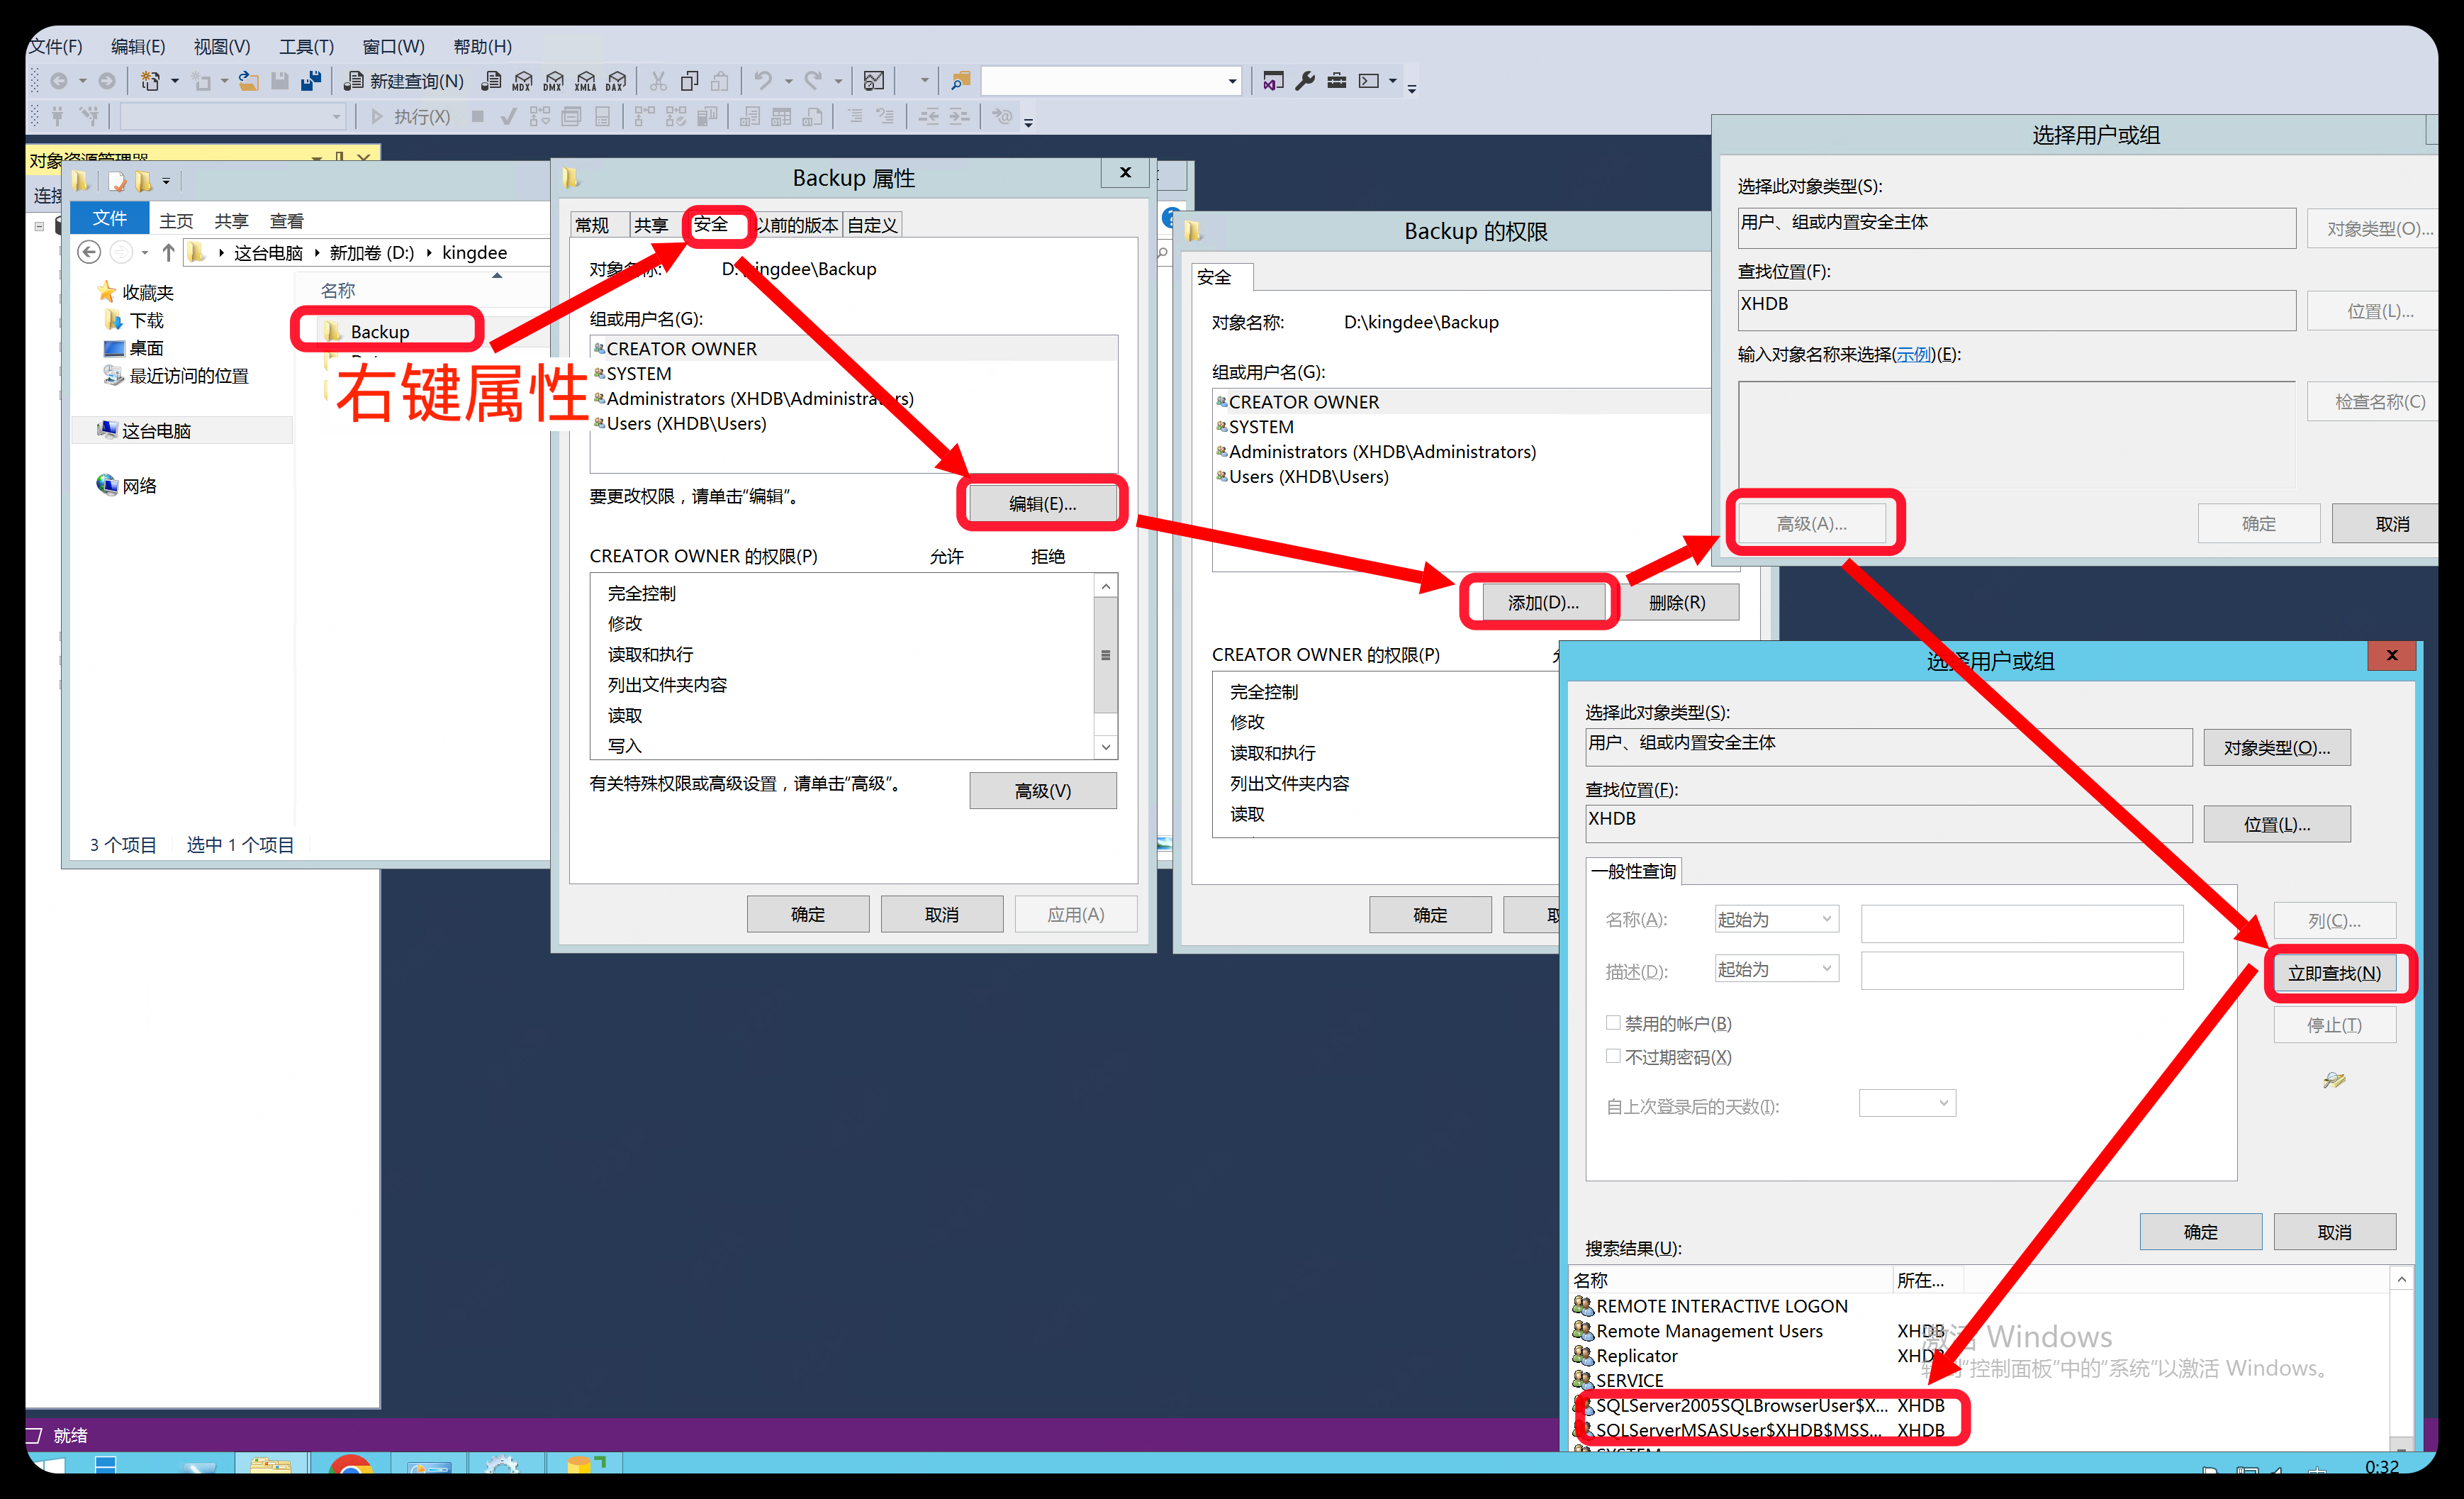Click the Visual Studio style toolbar icon
The width and height of the screenshot is (2464, 1499).
pos(1273,81)
